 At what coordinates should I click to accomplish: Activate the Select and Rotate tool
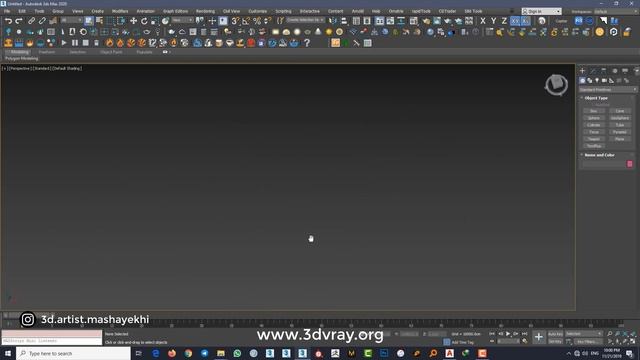144,21
